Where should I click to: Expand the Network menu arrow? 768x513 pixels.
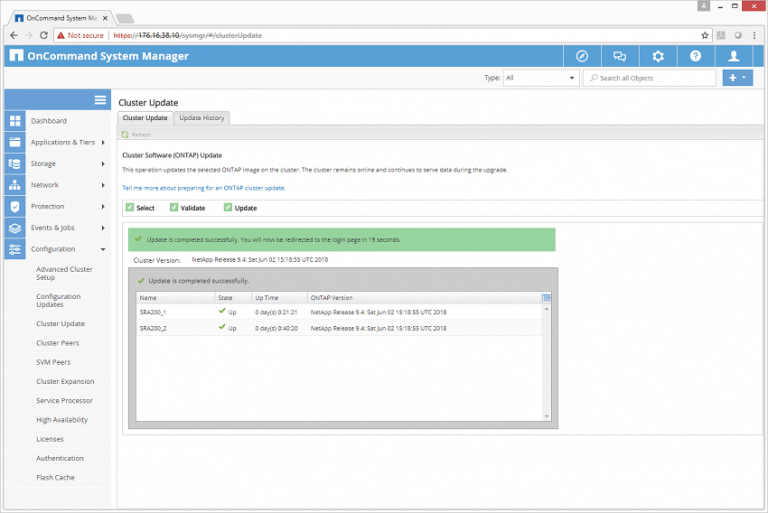(x=103, y=185)
